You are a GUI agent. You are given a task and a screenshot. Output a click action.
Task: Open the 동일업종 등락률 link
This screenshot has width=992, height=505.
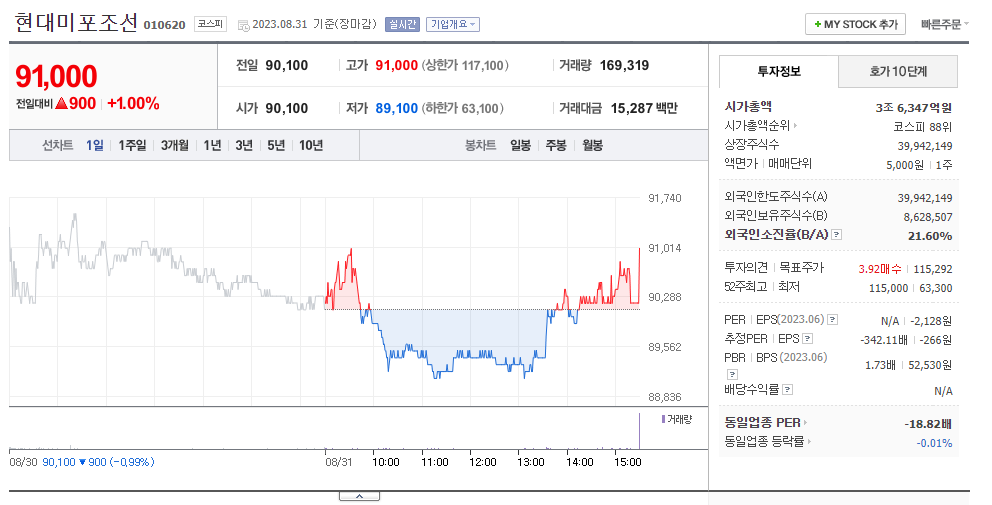click(x=768, y=441)
